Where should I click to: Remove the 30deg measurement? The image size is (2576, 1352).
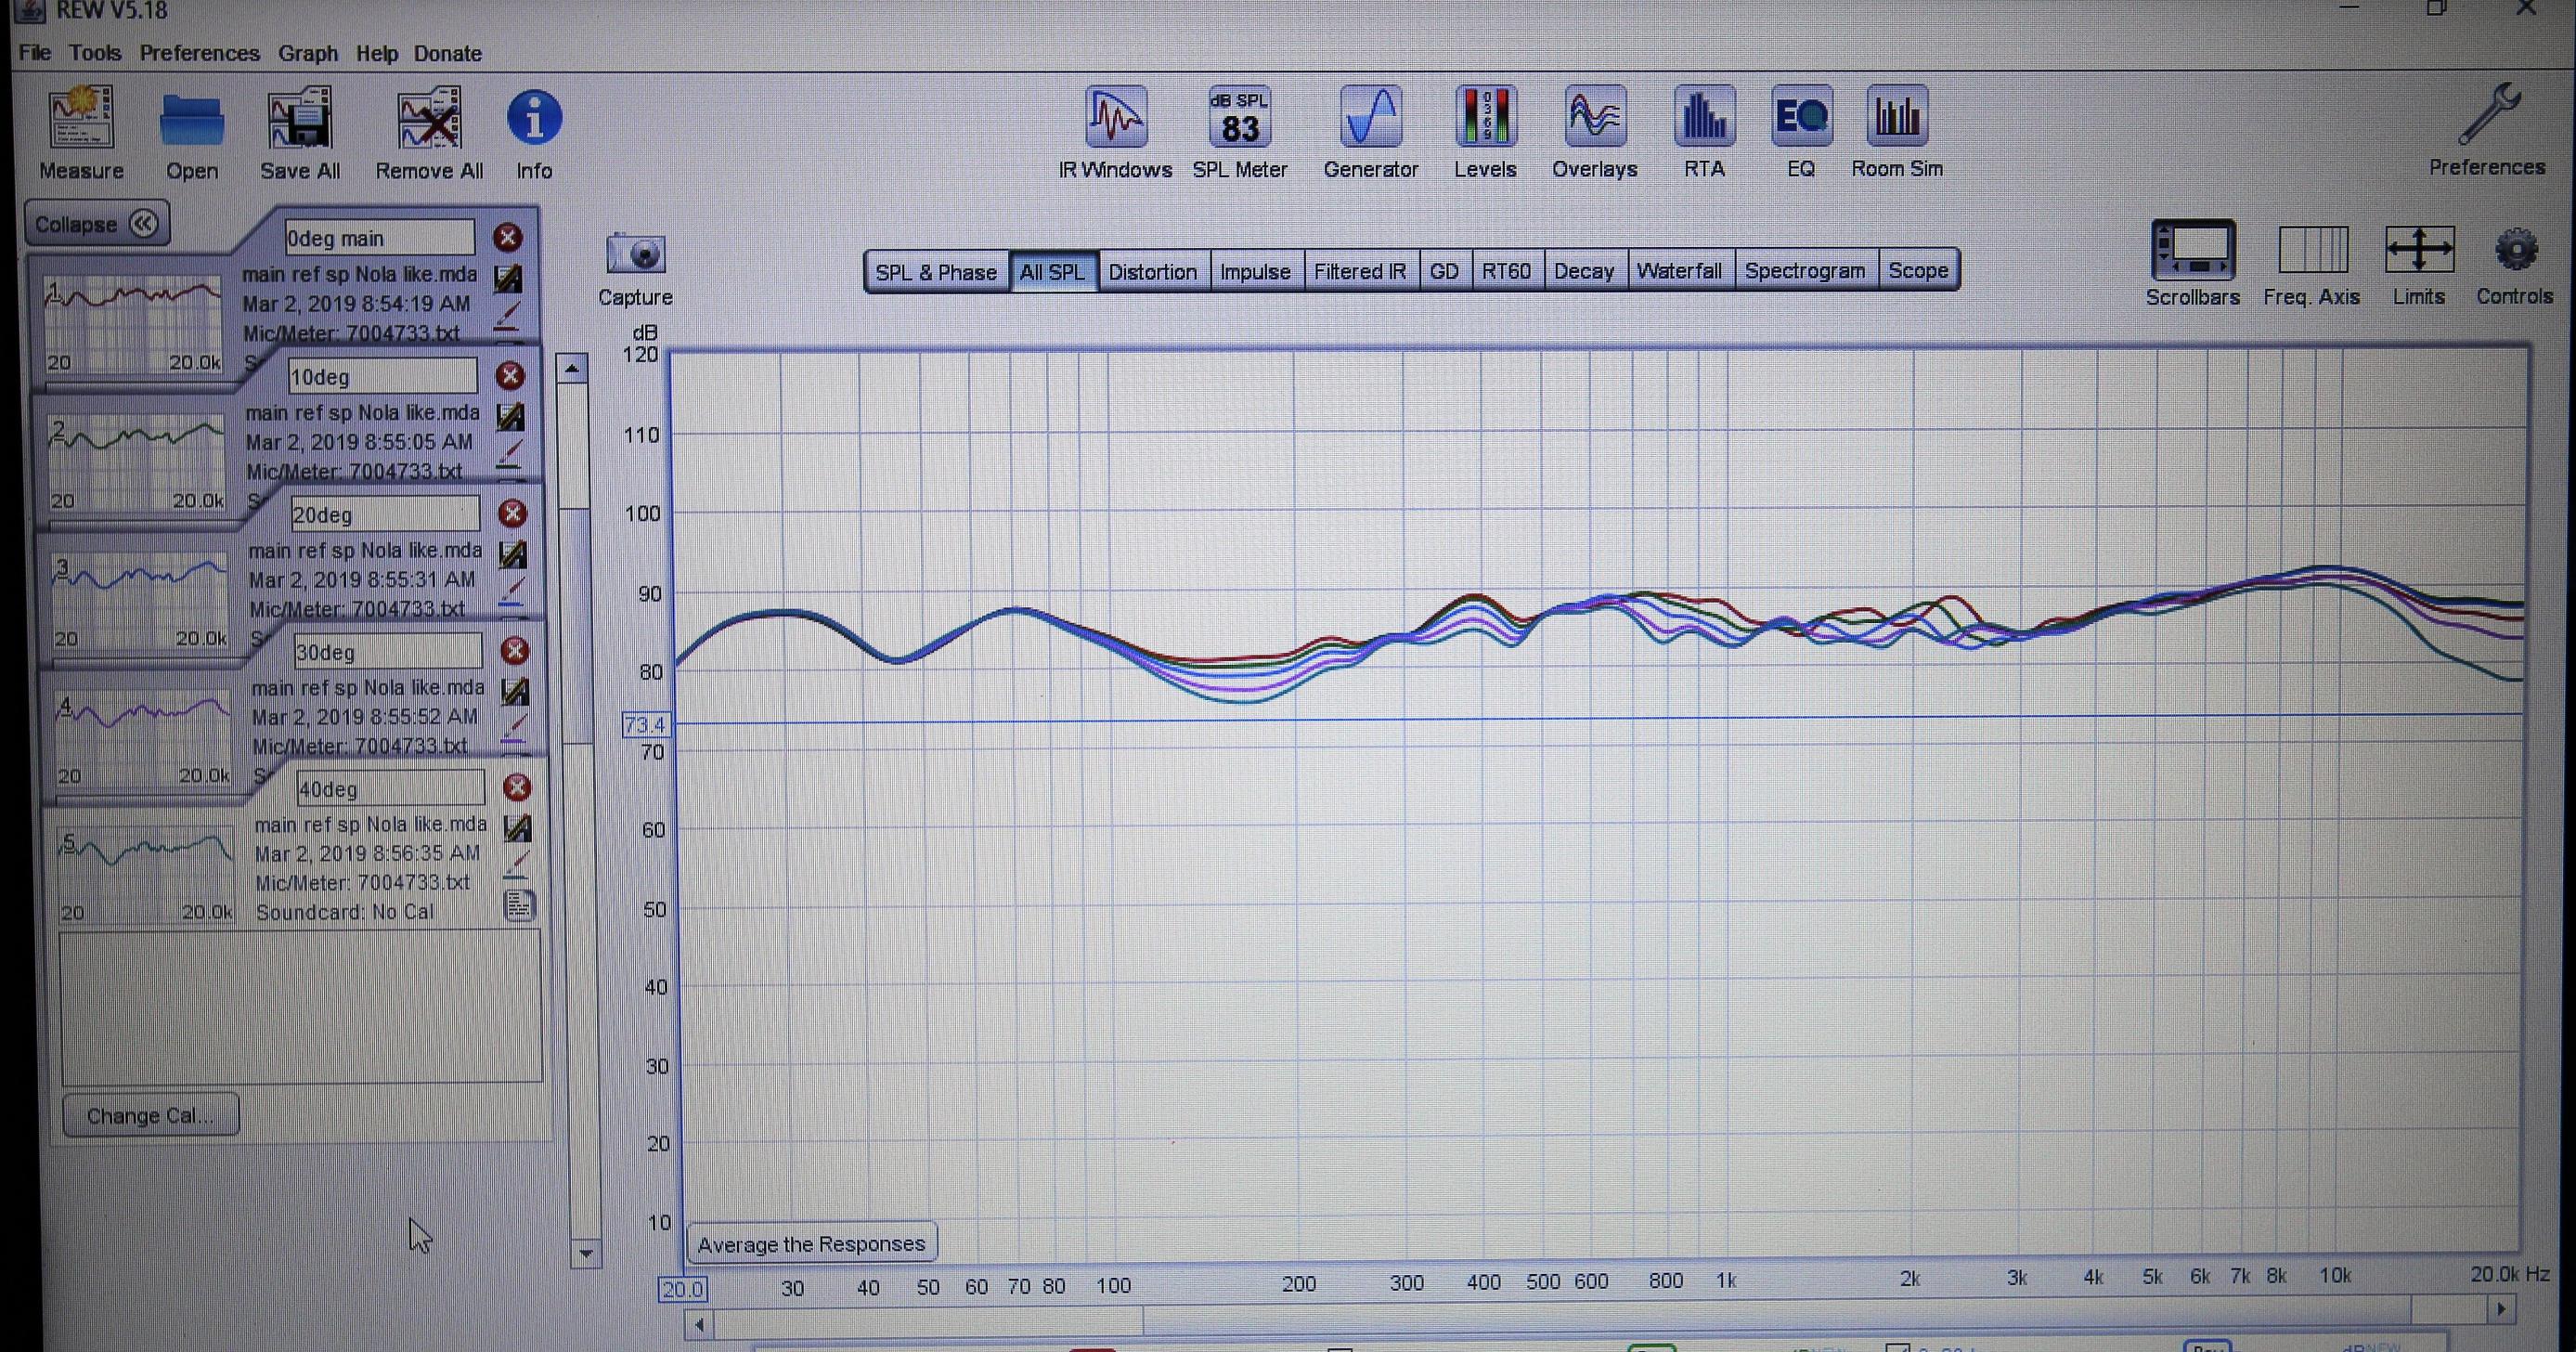[x=515, y=651]
